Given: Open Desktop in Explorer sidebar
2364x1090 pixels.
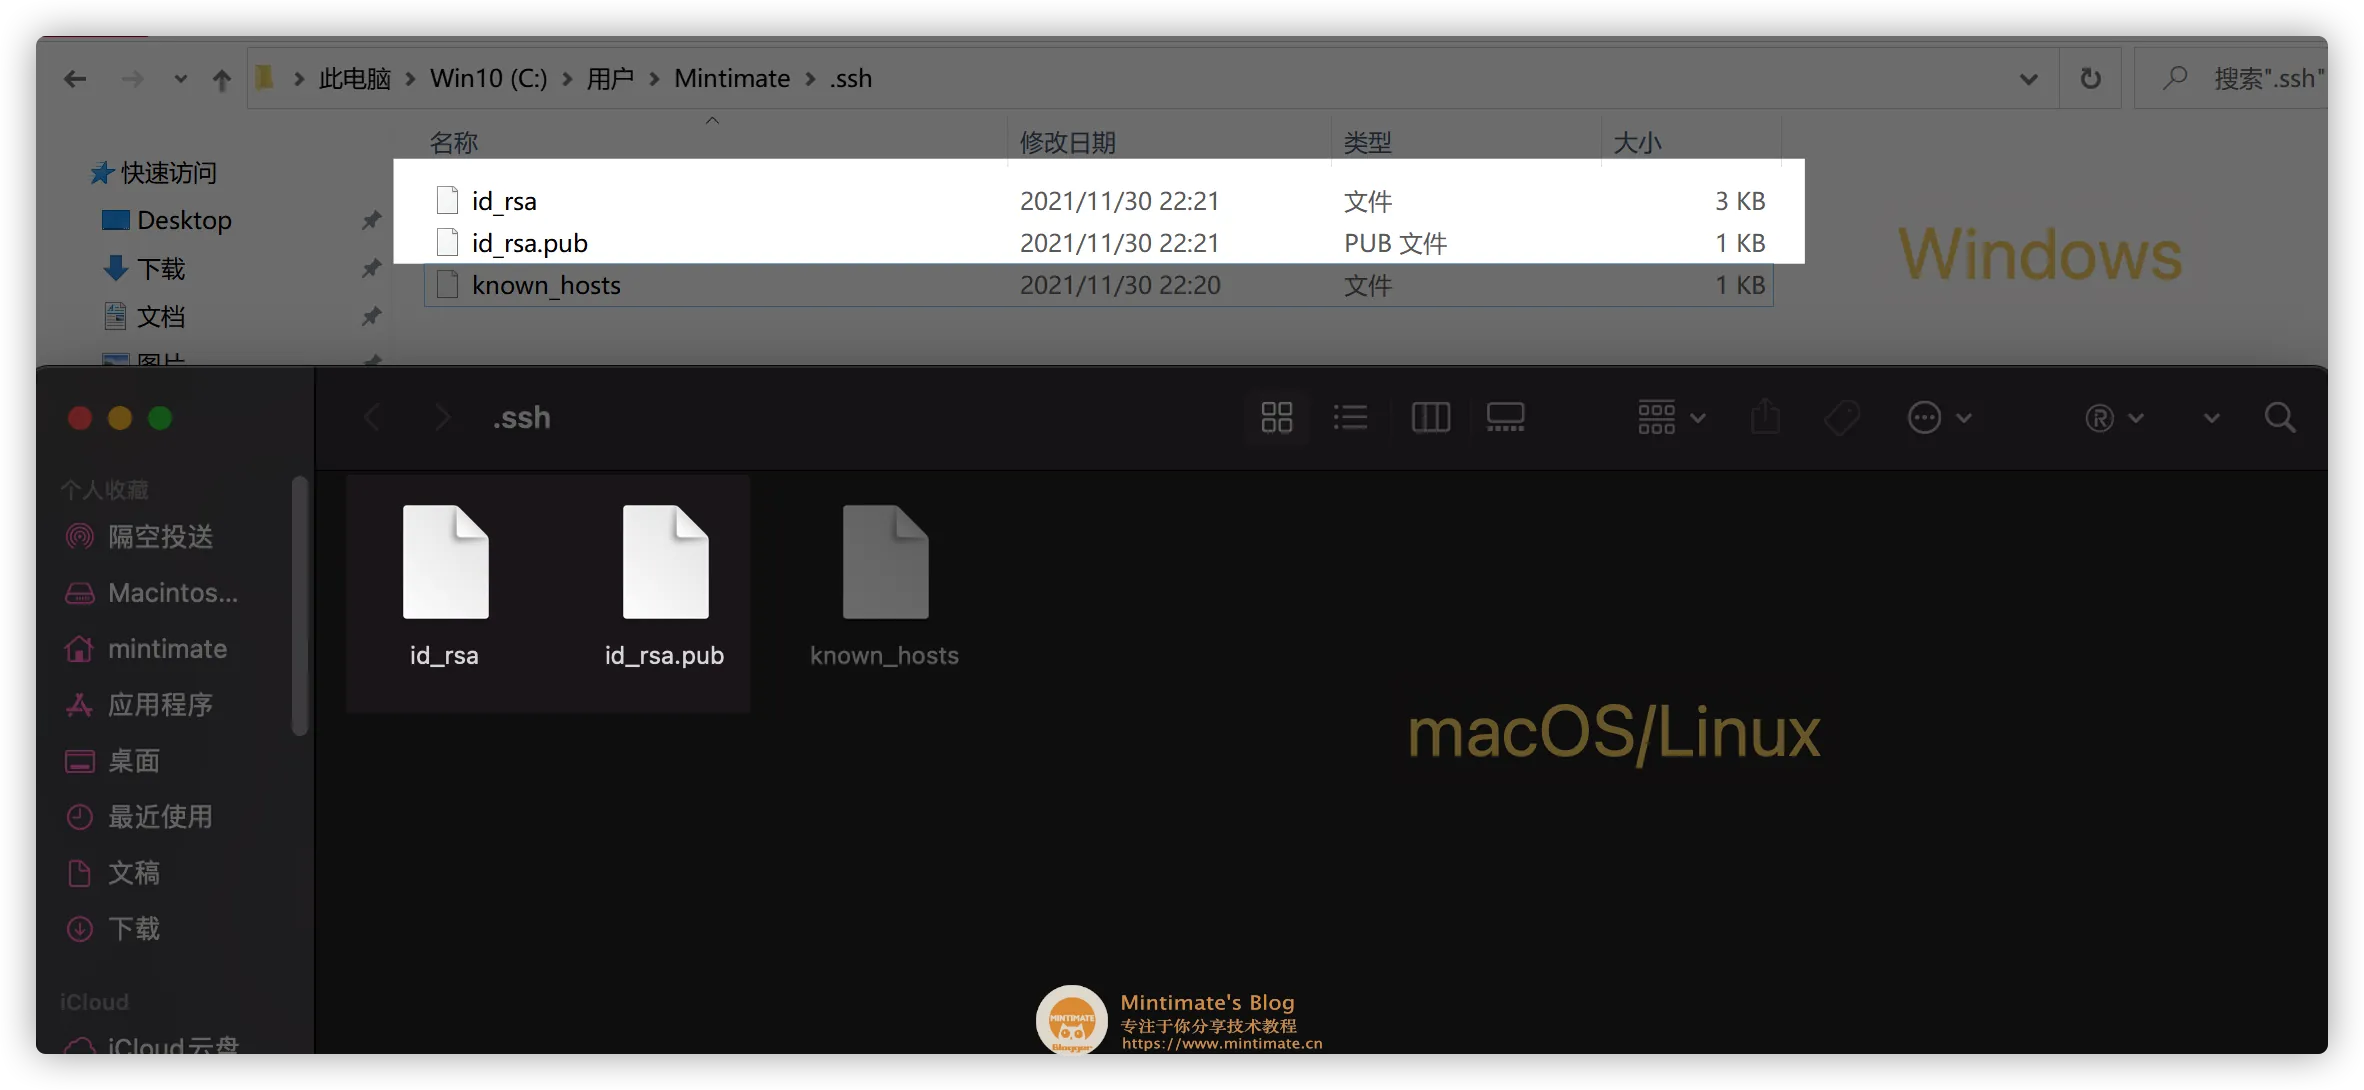Looking at the screenshot, I should pos(167,220).
